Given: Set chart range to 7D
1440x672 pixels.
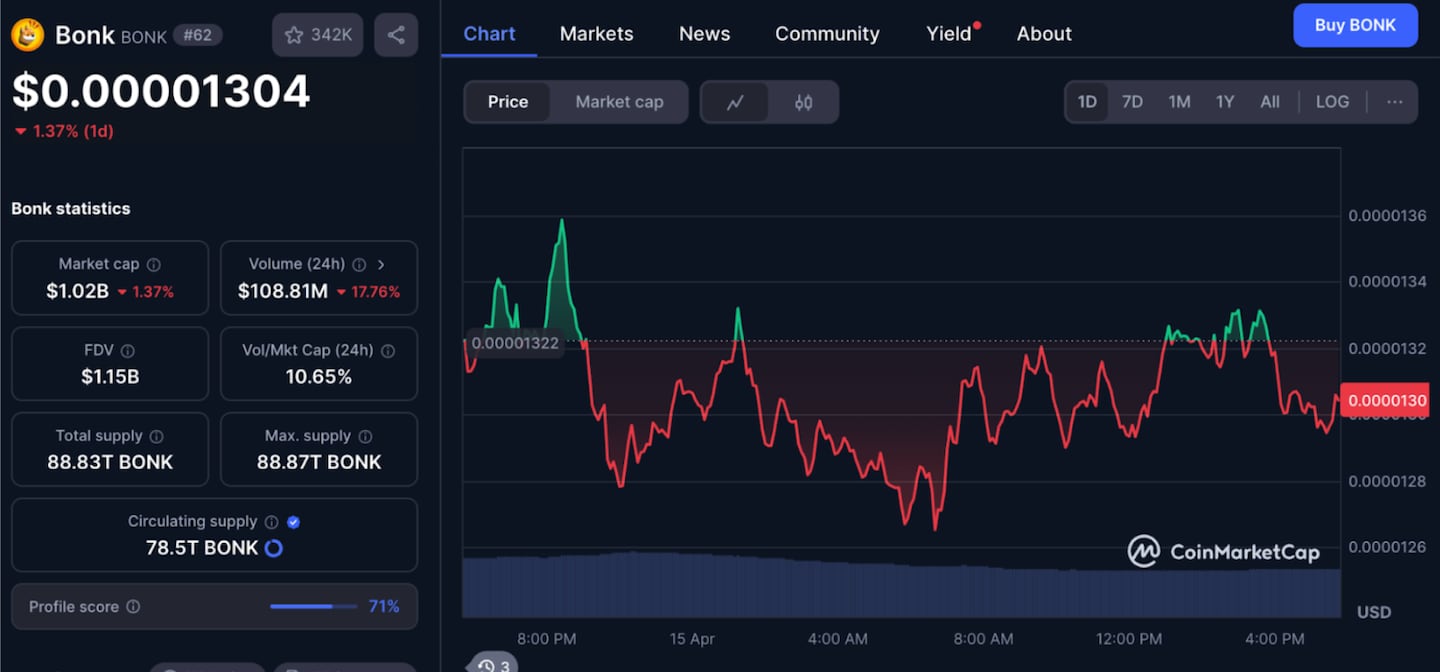Looking at the screenshot, I should [1132, 102].
